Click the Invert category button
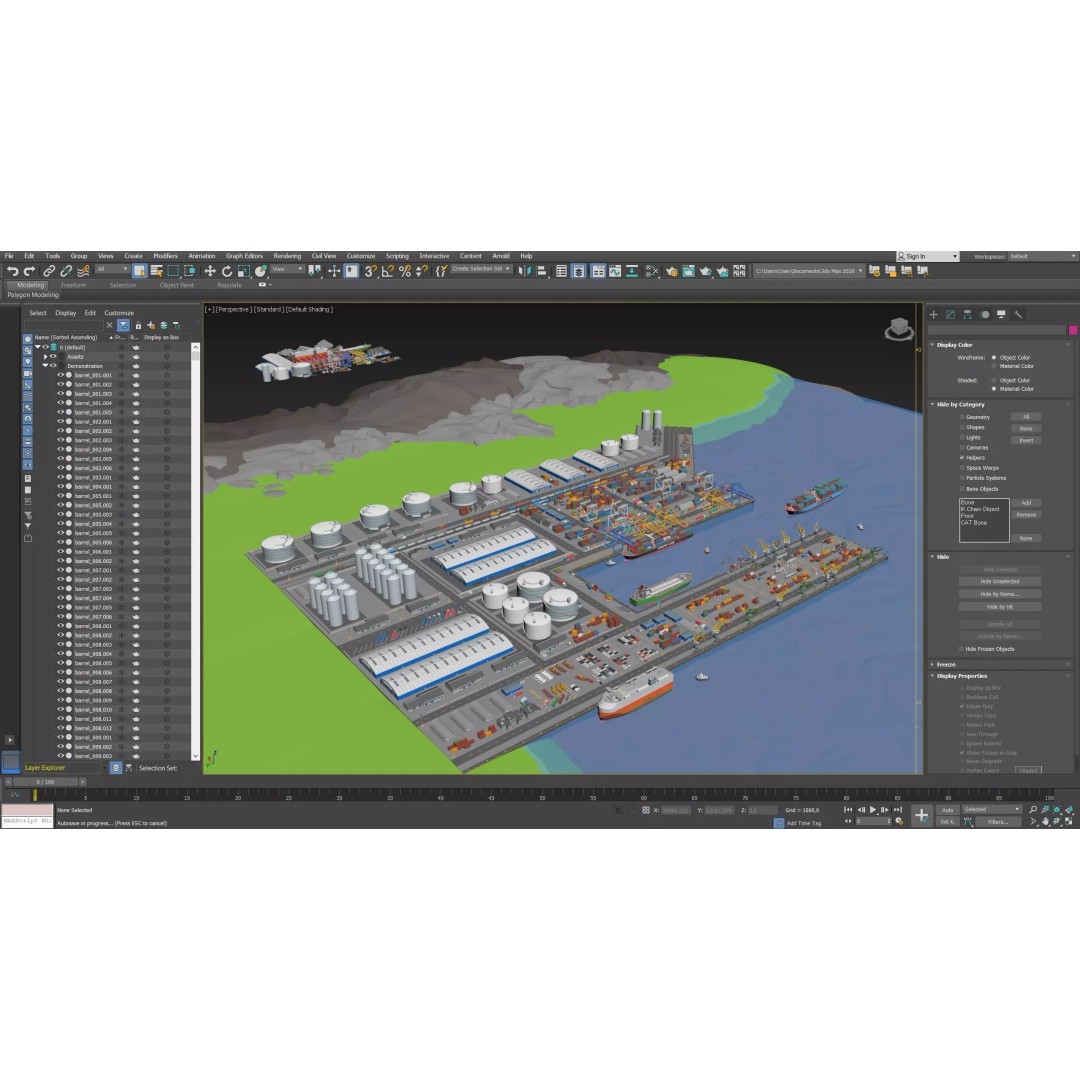 (1026, 440)
